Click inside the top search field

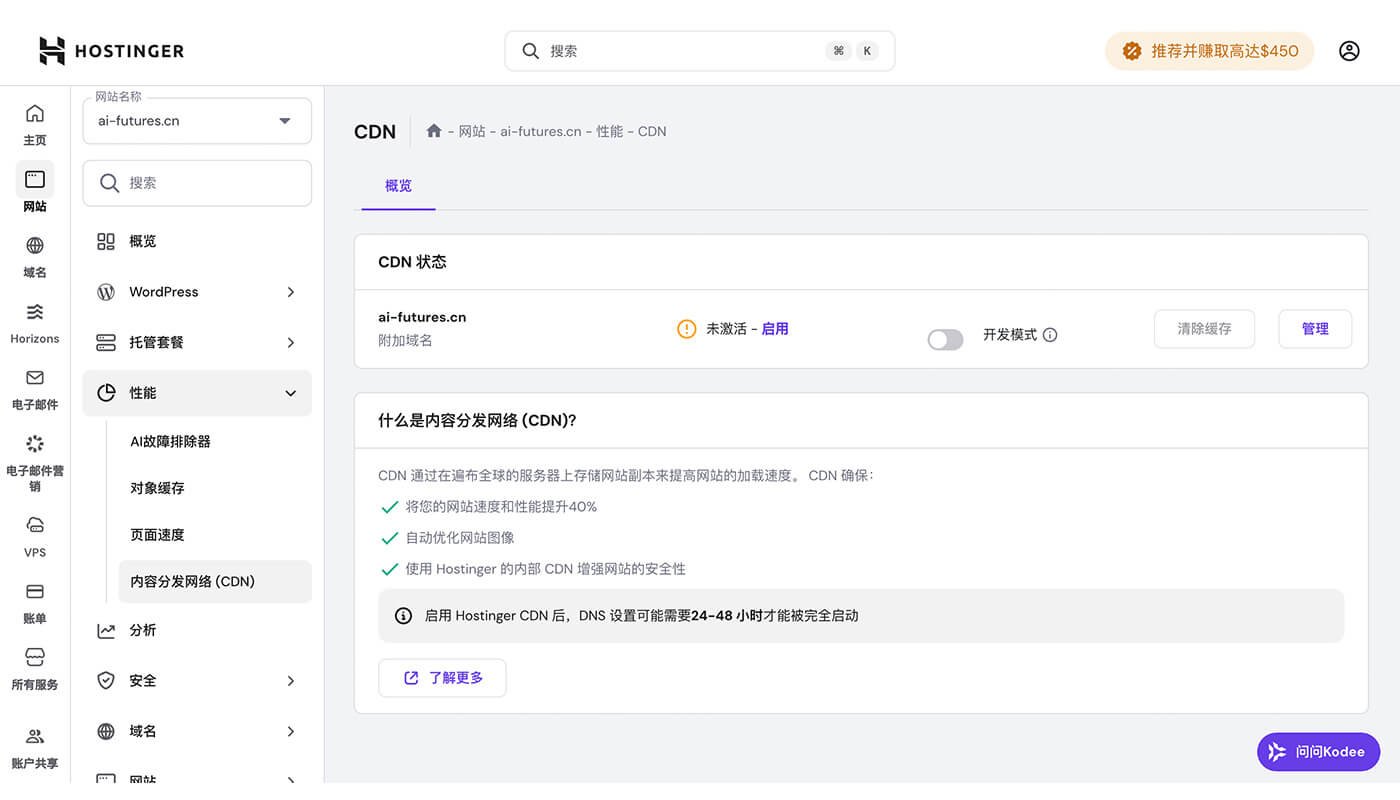coord(700,50)
